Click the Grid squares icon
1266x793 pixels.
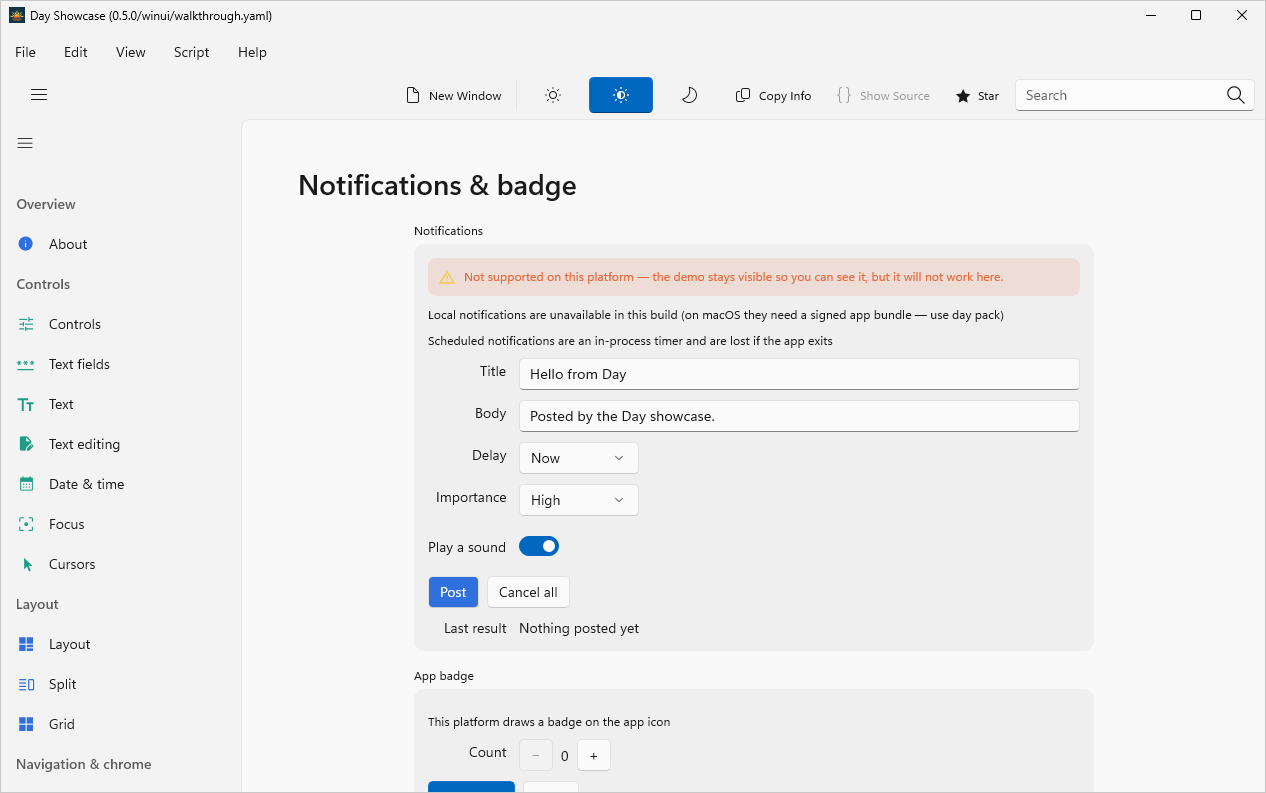tap(26, 724)
